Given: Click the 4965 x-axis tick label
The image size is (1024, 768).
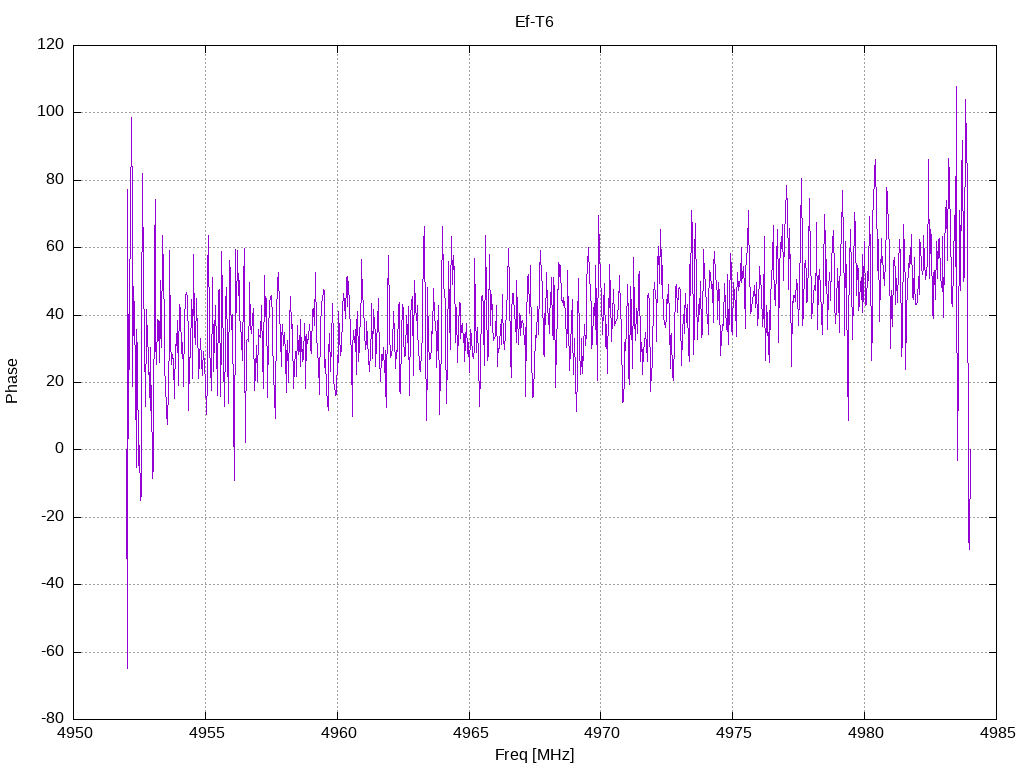Looking at the screenshot, I should pos(470,733).
